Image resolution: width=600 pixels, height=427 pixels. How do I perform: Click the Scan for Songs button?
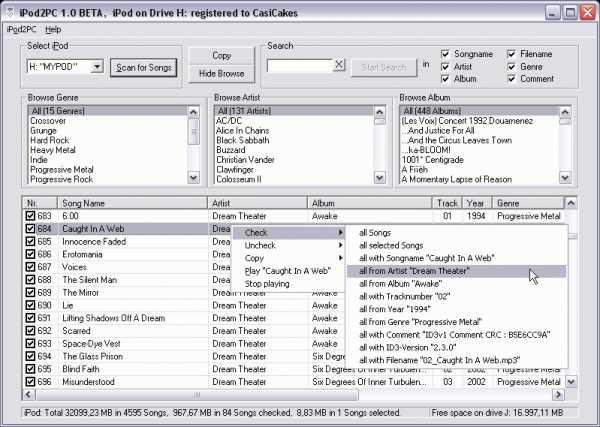pyautogui.click(x=143, y=68)
